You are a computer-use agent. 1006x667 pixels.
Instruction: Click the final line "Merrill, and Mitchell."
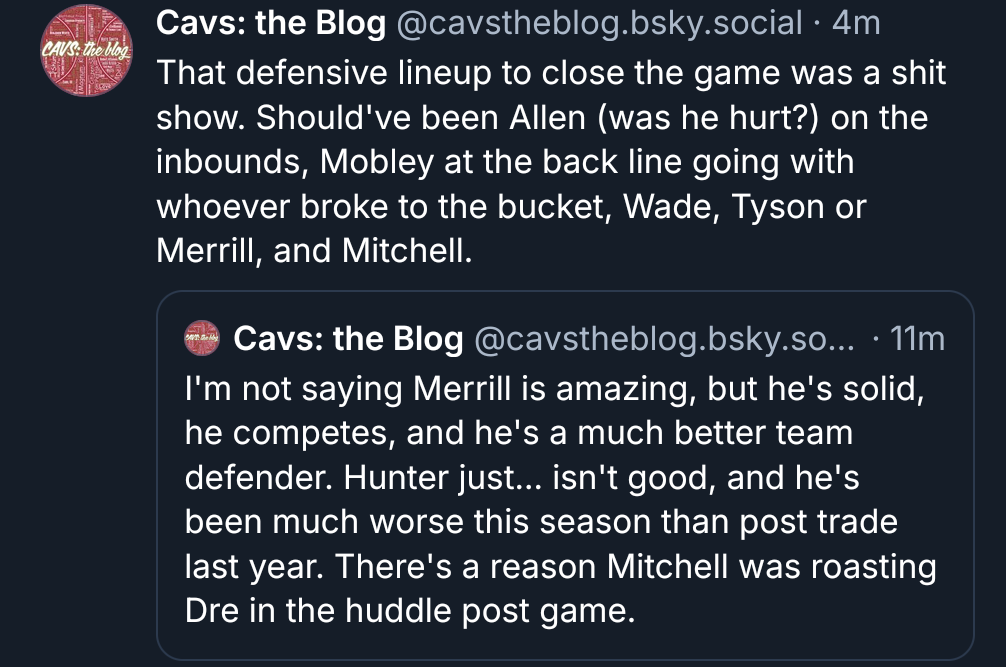[313, 252]
